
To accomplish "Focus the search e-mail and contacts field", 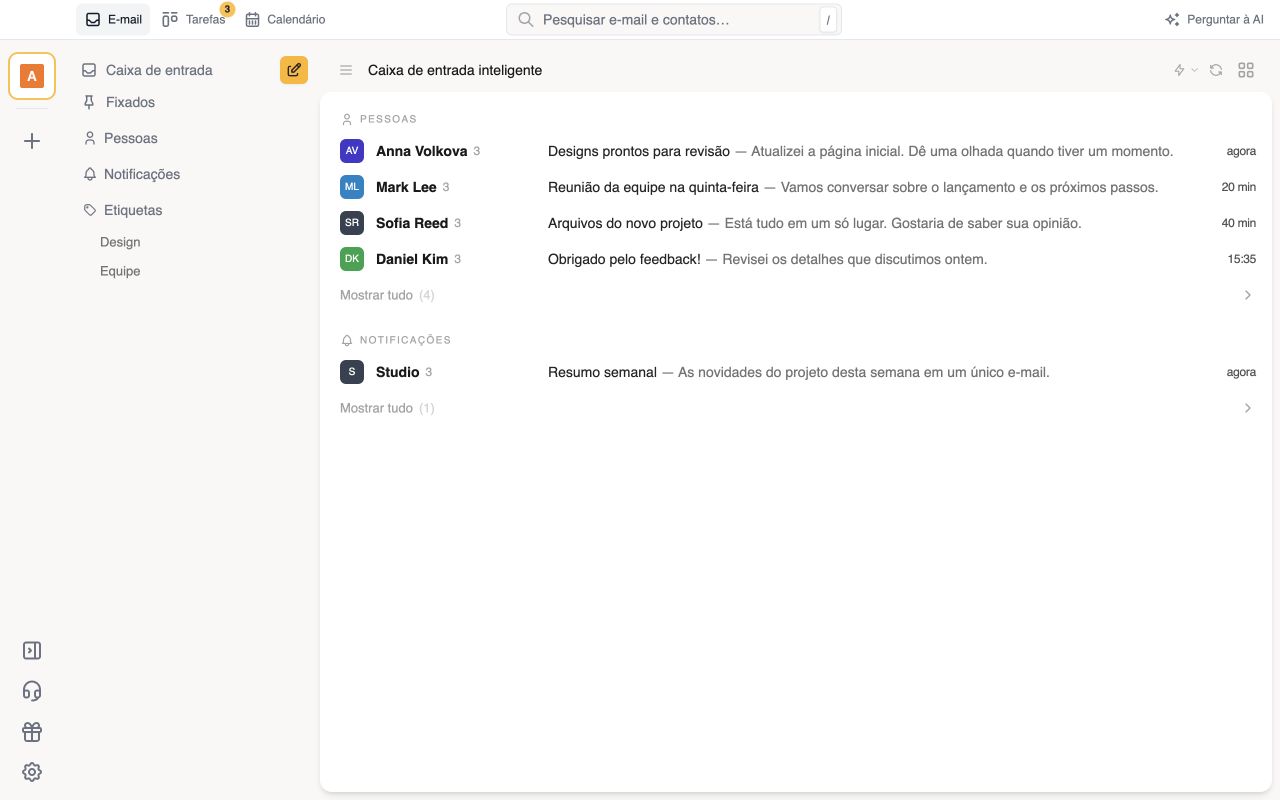I will pos(674,20).
